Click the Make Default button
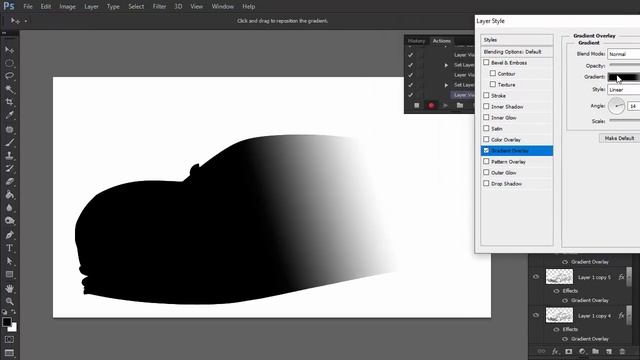 coord(619,138)
